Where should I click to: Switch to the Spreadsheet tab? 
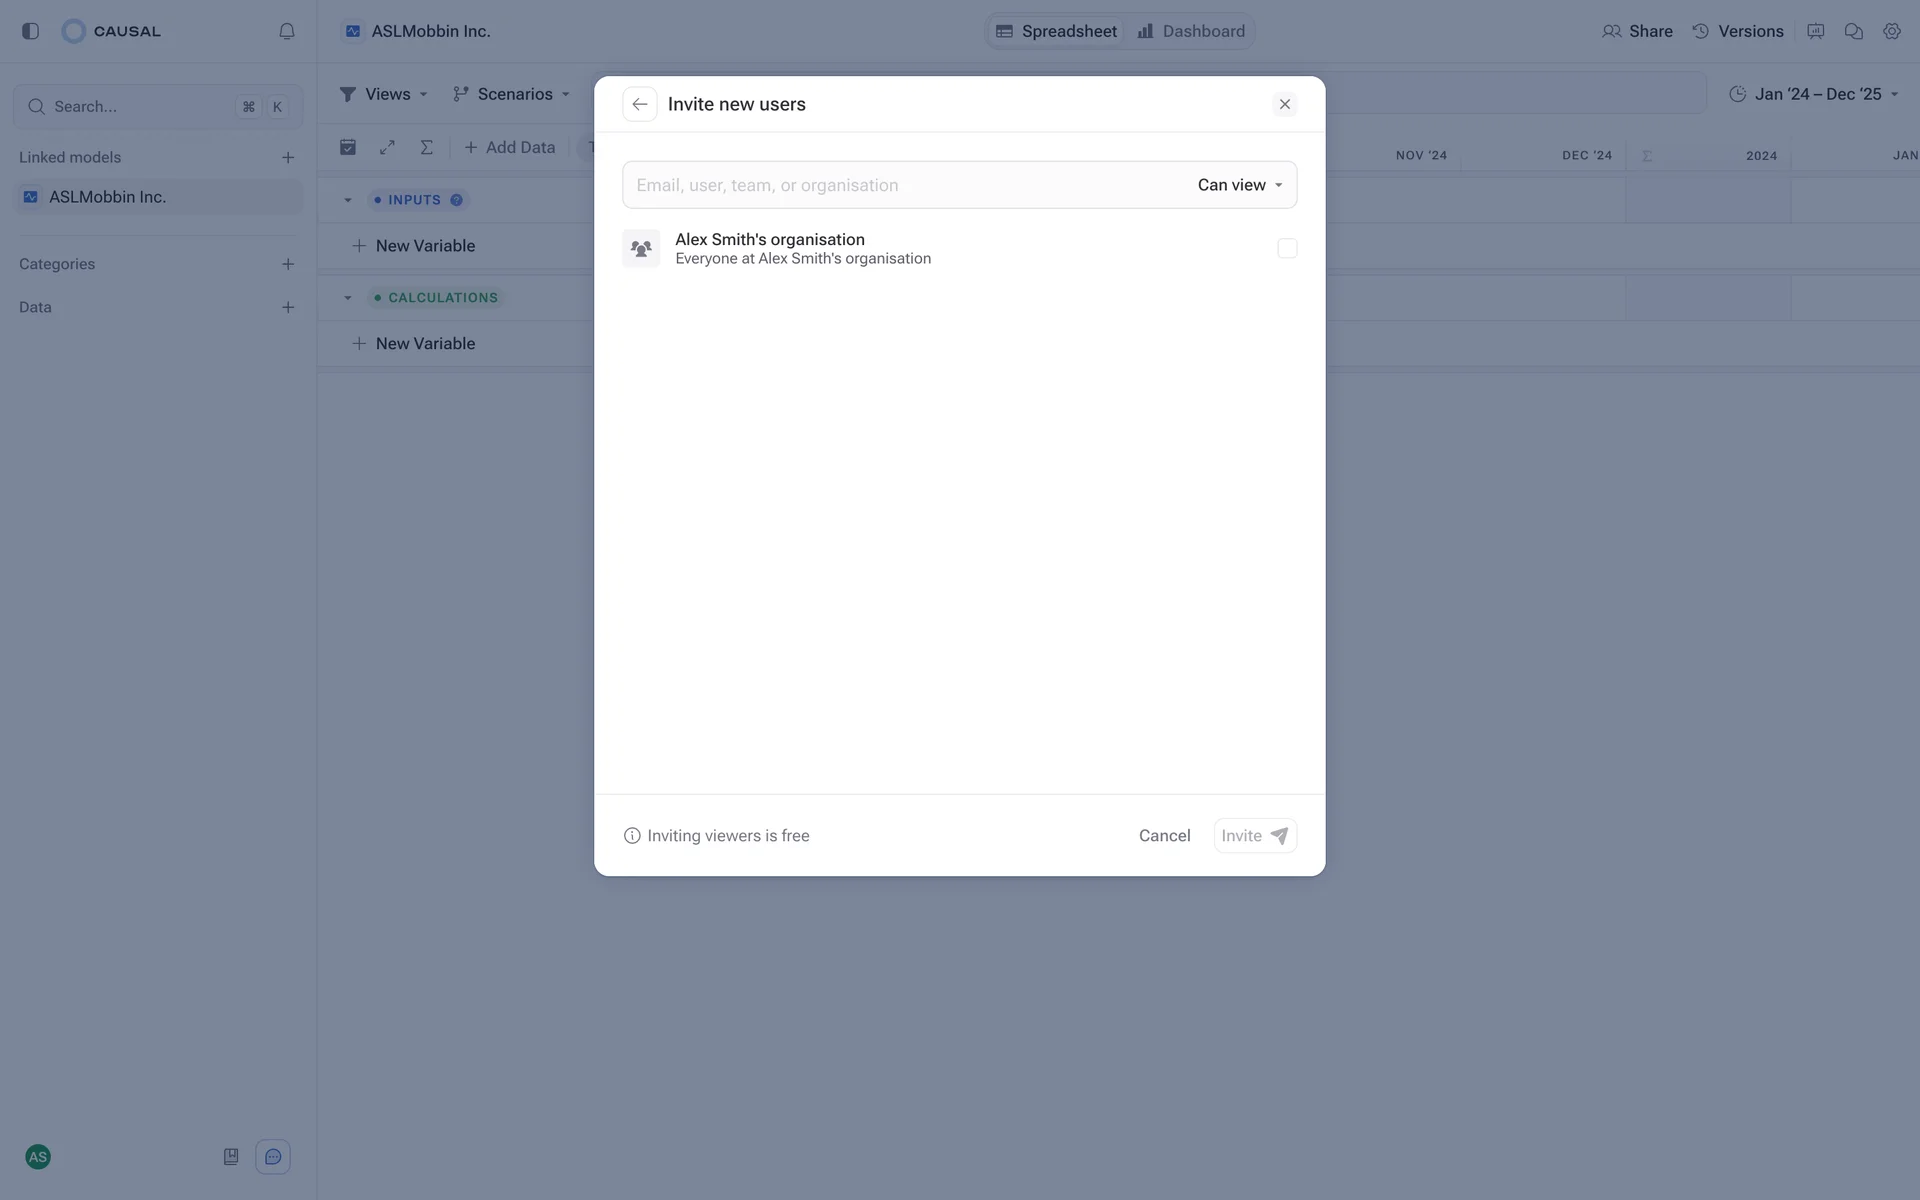coord(1057,31)
